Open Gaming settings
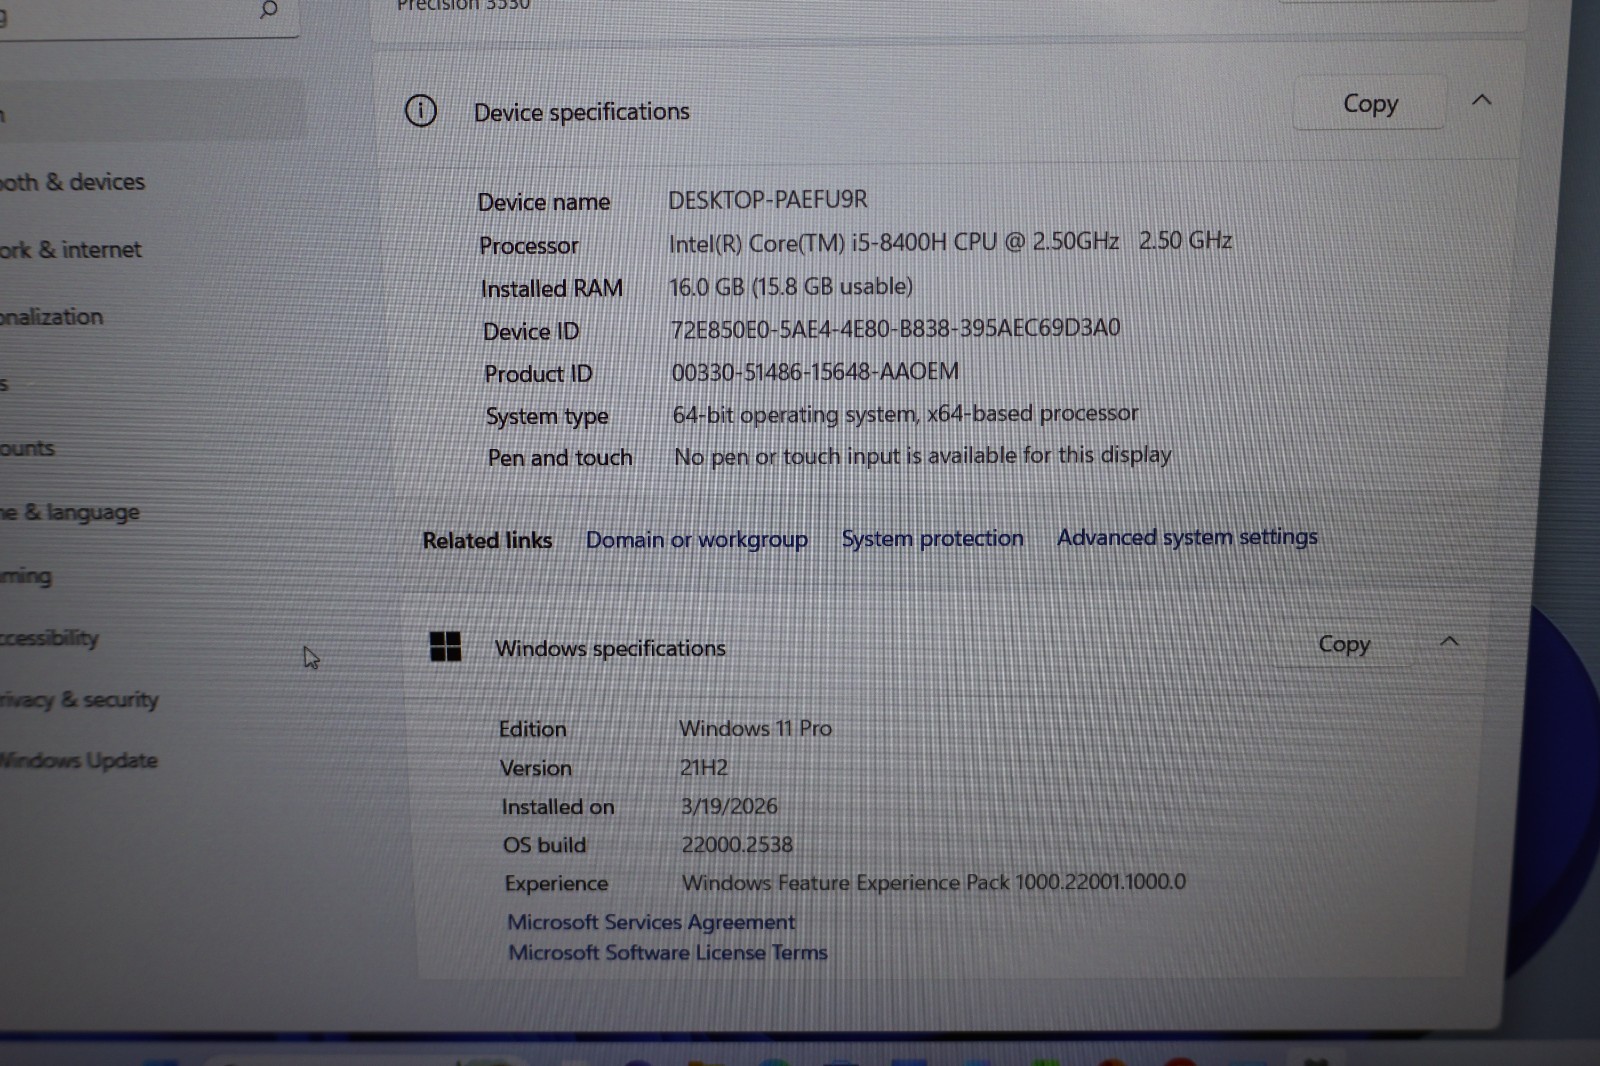 pyautogui.click(x=26, y=576)
